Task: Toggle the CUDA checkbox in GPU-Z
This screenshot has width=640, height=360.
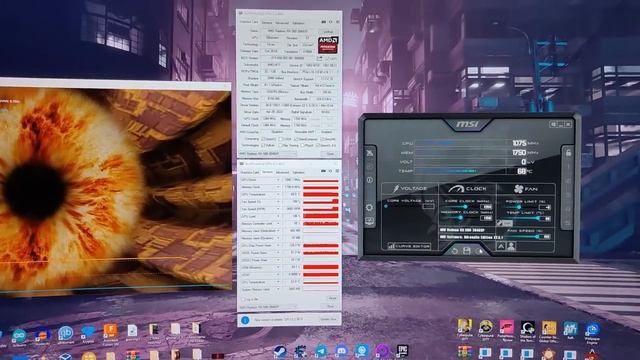Action: (281, 139)
